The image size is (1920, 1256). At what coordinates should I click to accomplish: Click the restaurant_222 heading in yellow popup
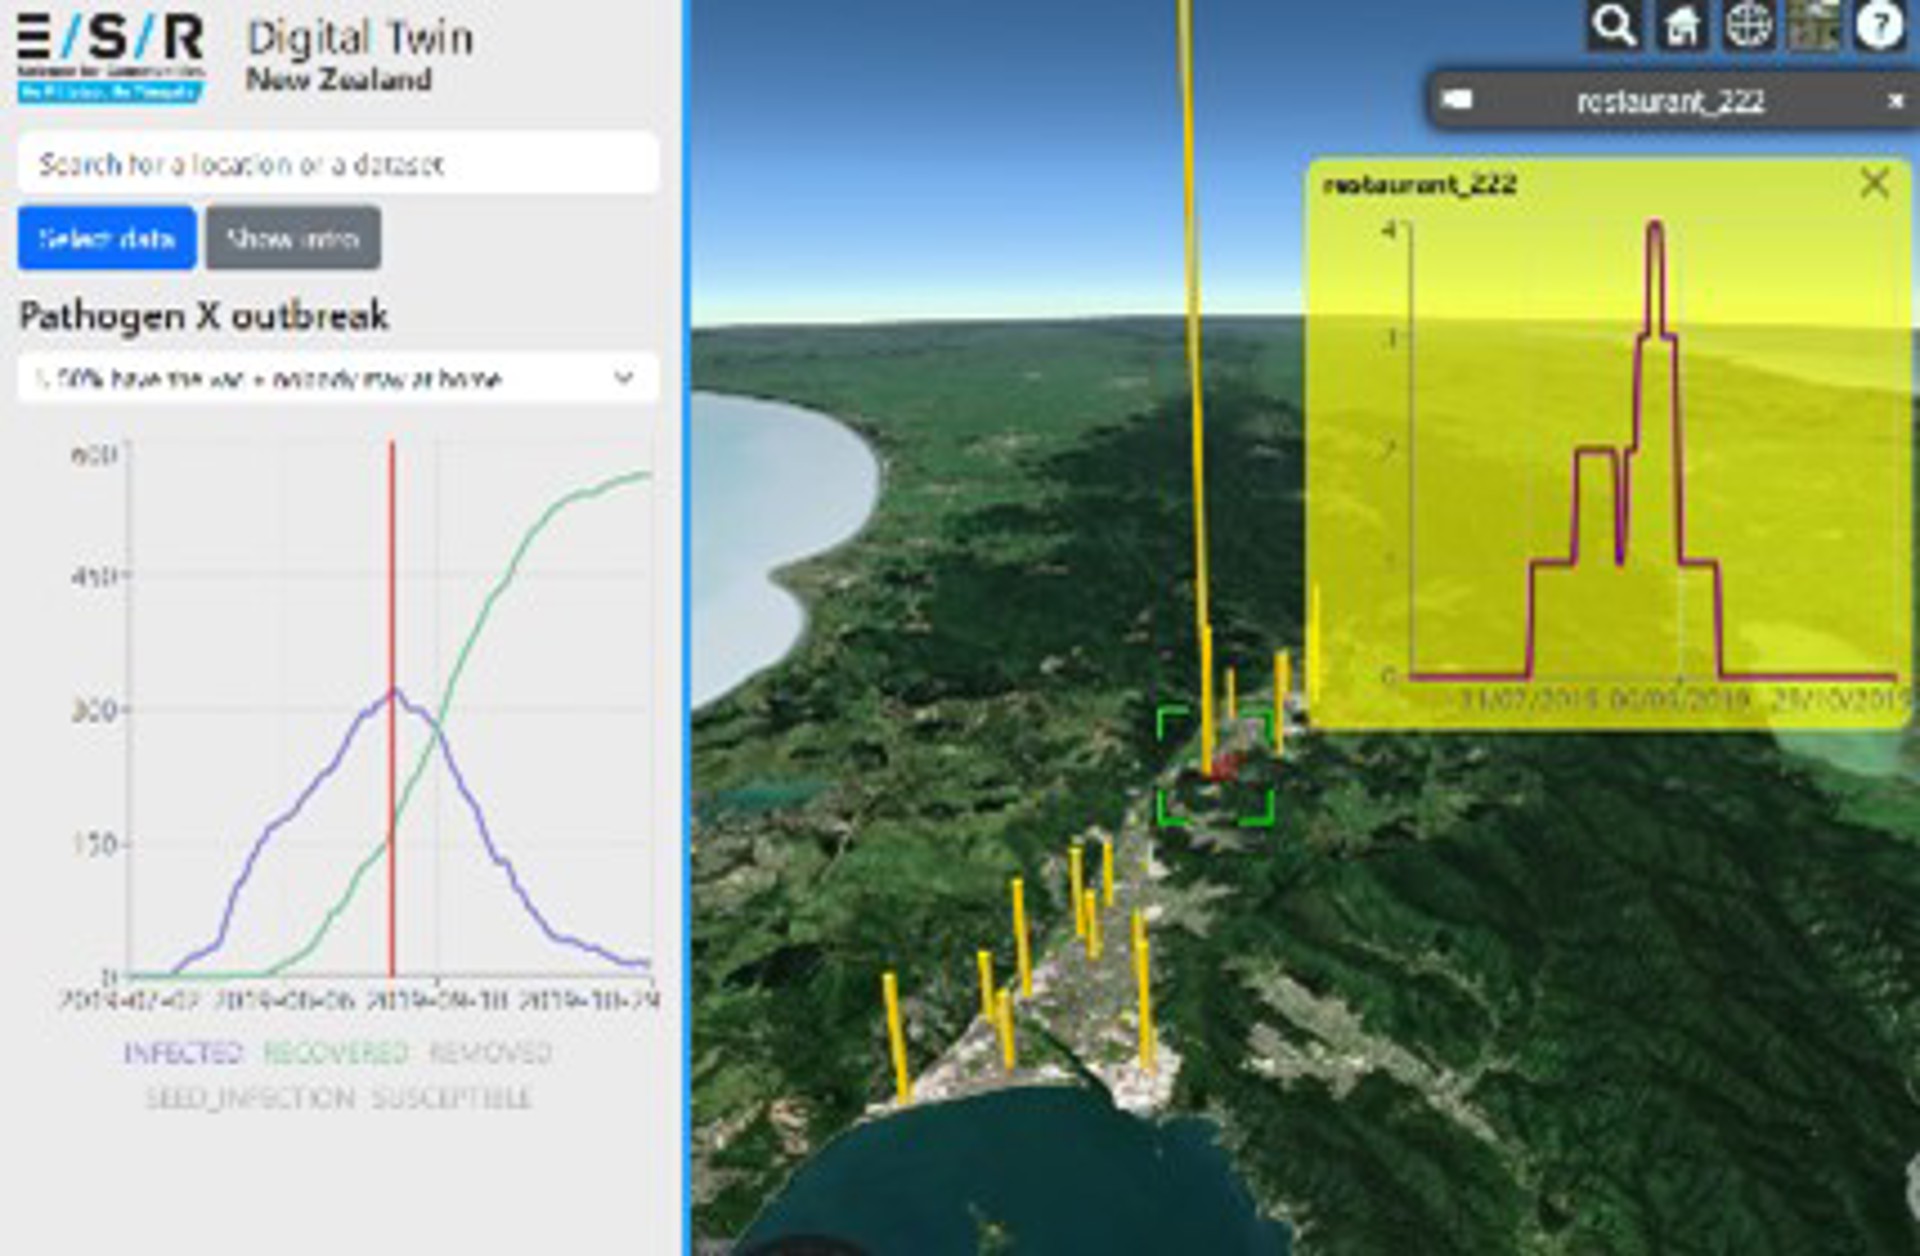[1420, 185]
